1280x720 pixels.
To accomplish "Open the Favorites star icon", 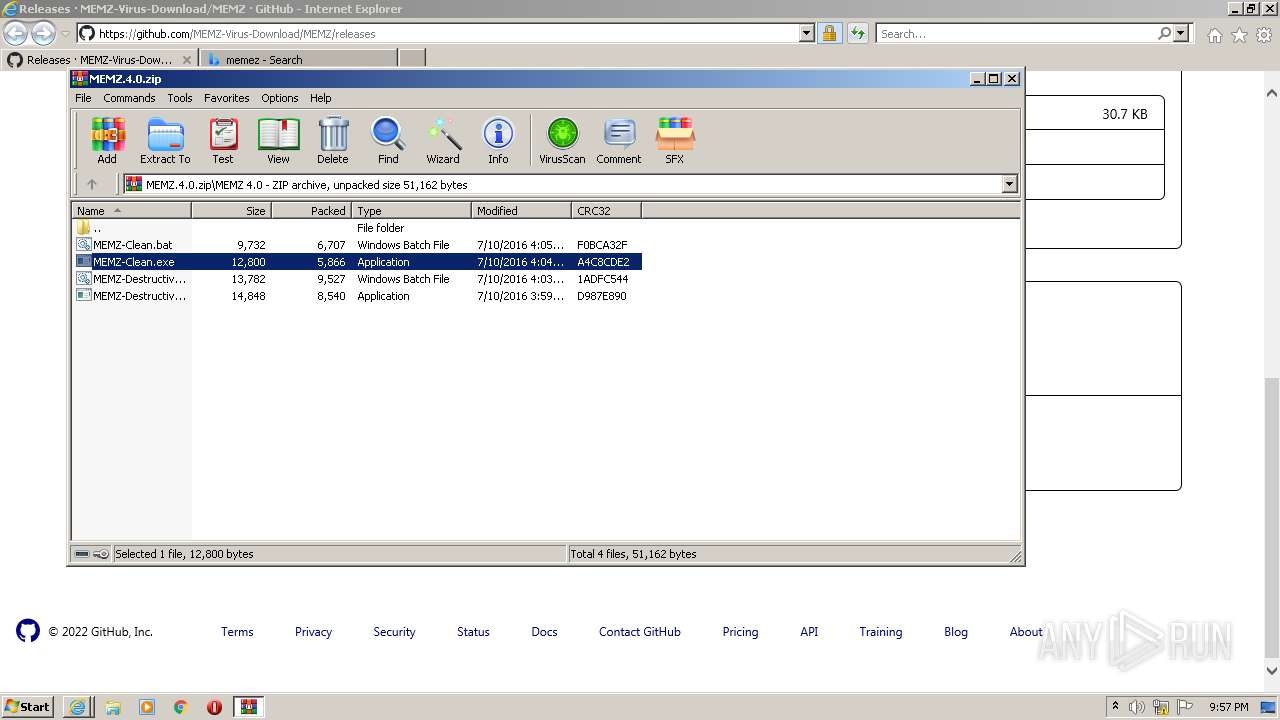I will [1239, 35].
